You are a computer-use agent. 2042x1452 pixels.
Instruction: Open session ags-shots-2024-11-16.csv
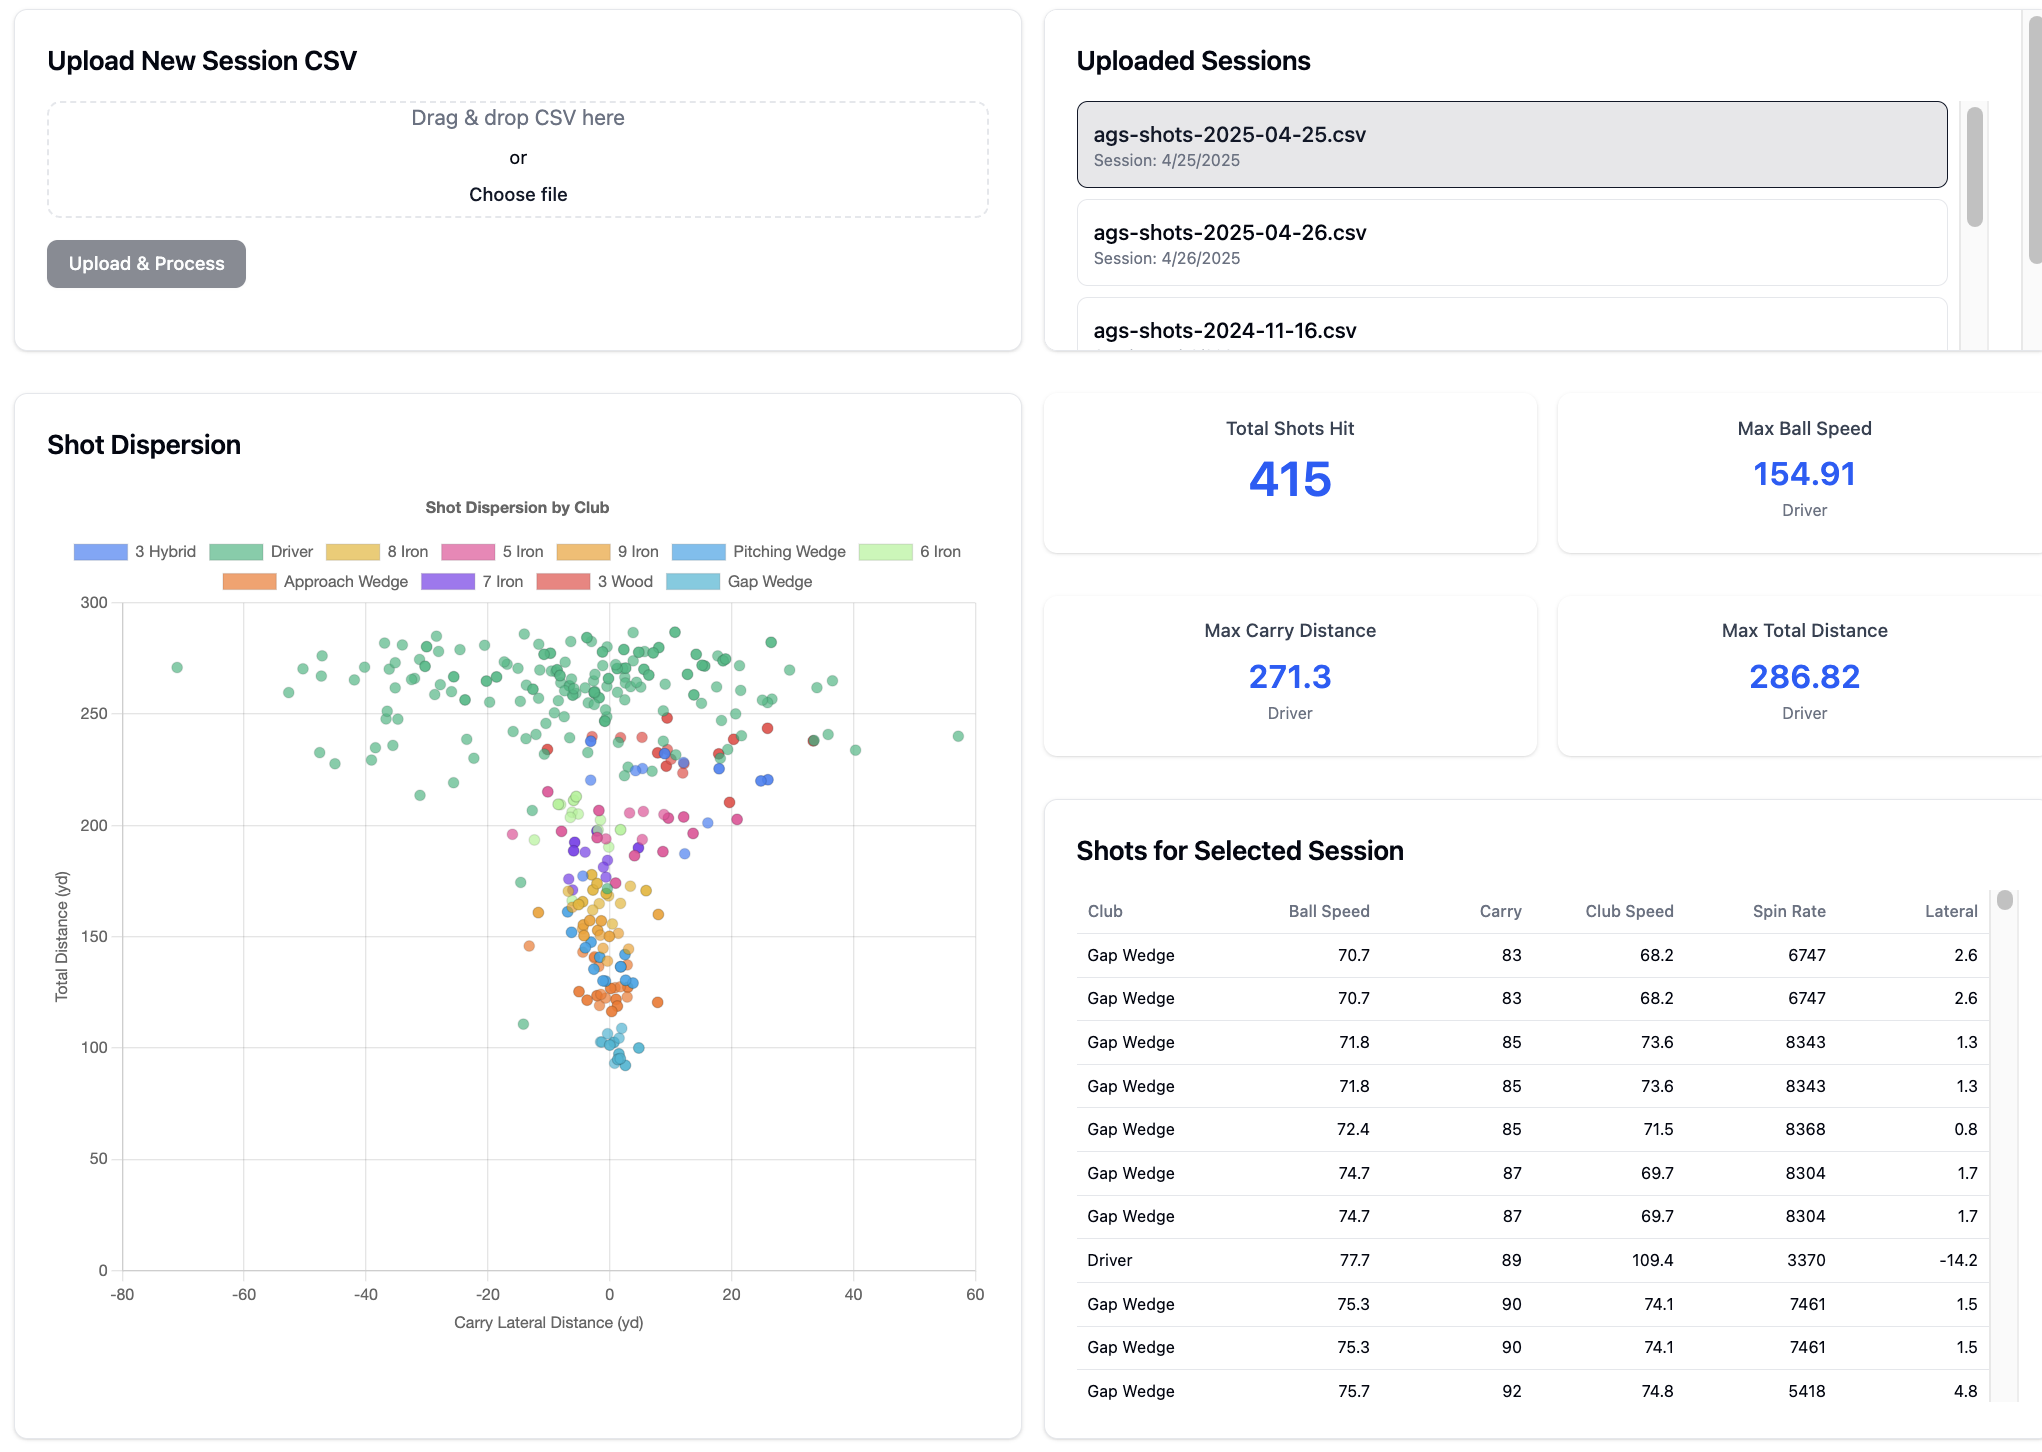[1512, 325]
